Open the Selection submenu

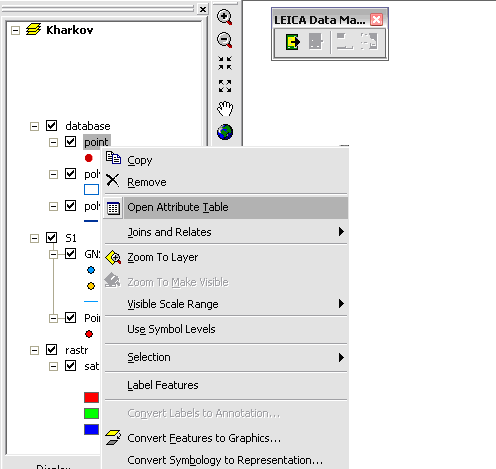(226, 357)
